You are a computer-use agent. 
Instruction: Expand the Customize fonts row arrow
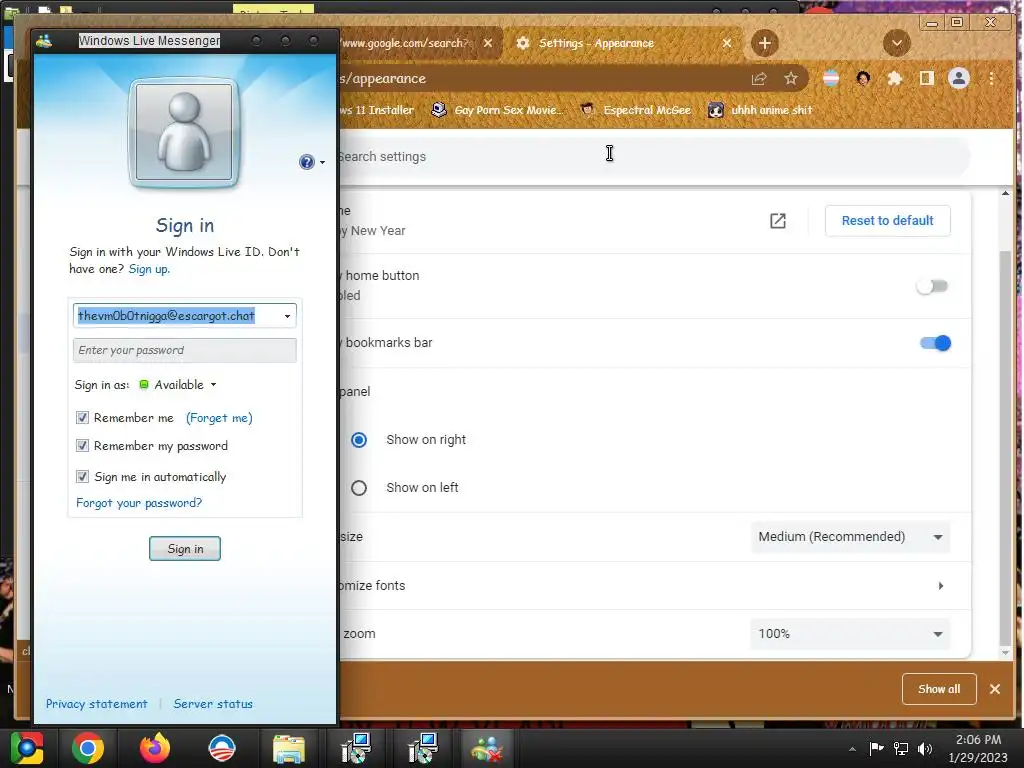click(940, 586)
